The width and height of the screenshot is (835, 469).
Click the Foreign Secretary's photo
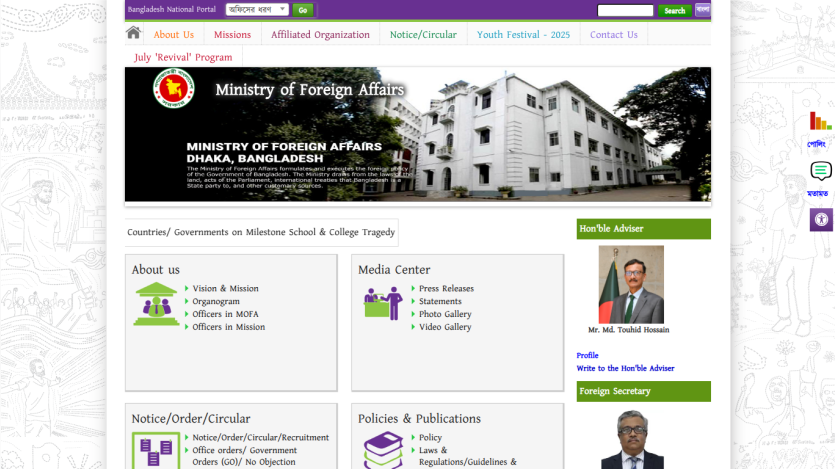click(x=632, y=439)
